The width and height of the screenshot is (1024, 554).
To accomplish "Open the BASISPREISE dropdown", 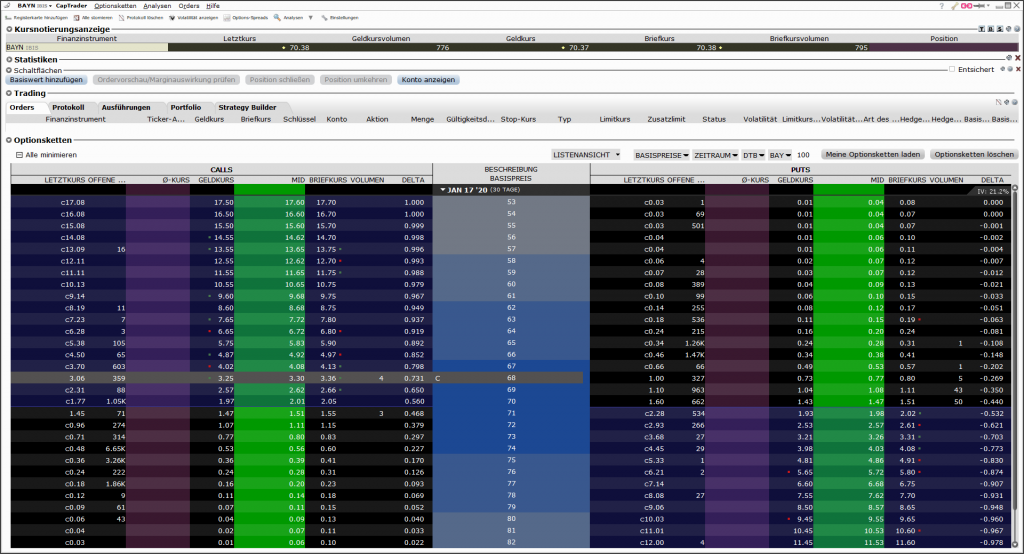I will [x=661, y=155].
